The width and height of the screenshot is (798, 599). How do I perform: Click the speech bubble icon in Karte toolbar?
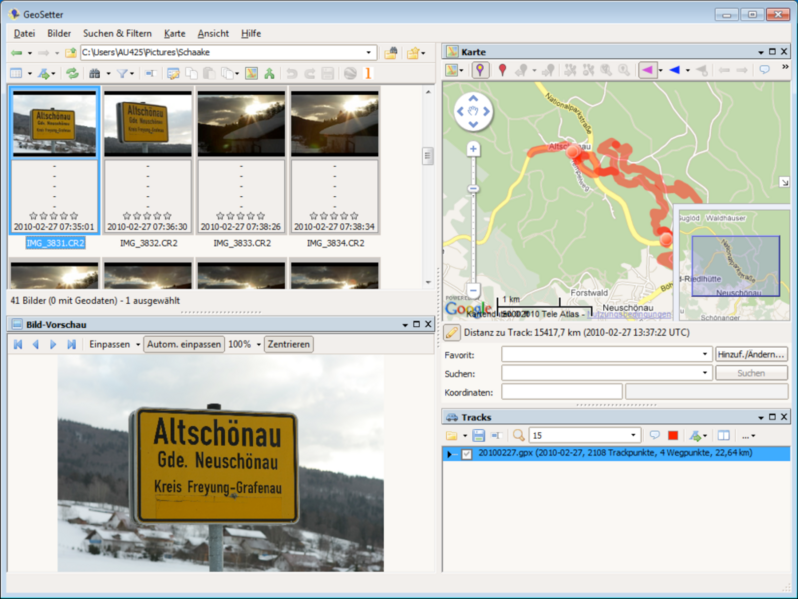pos(764,69)
